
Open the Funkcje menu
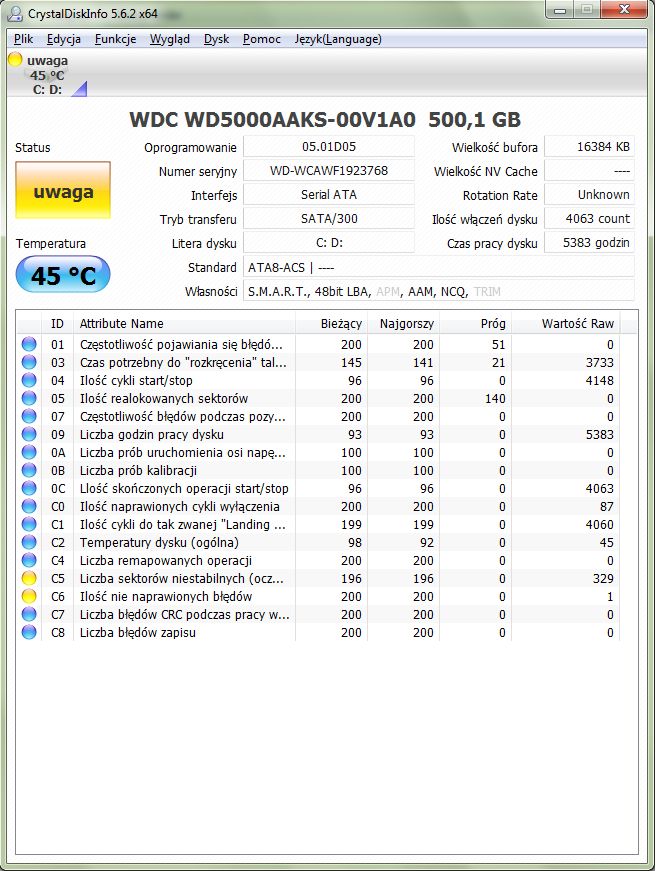(x=115, y=39)
